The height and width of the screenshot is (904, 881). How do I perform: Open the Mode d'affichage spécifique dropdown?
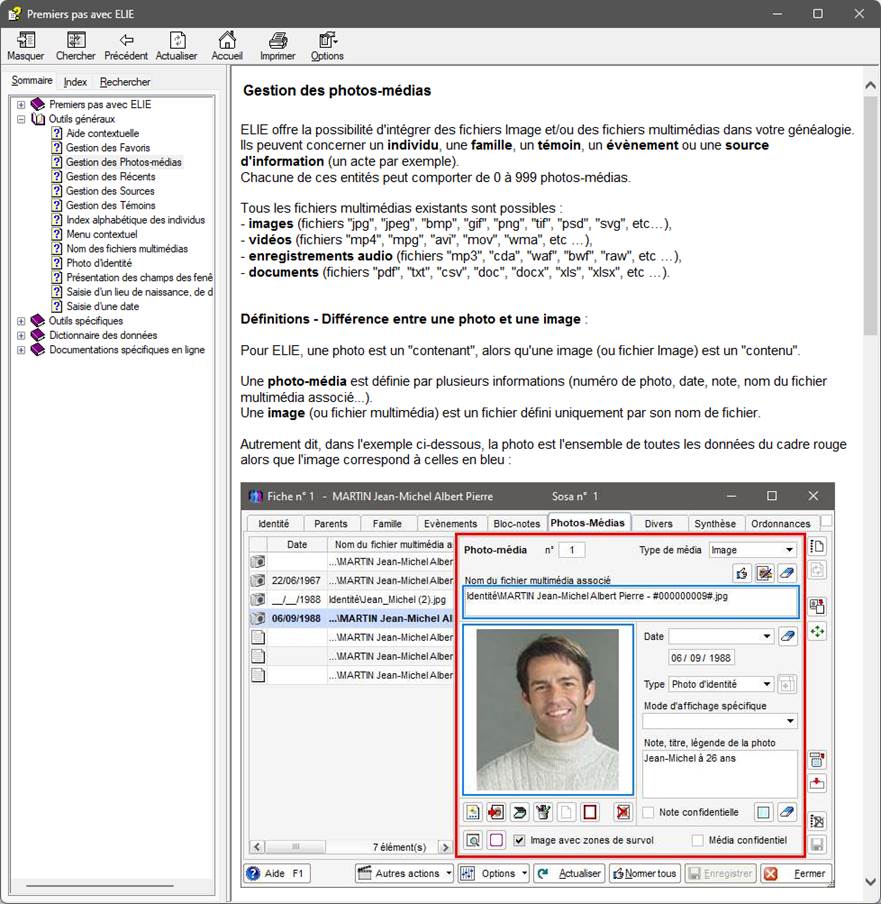pos(720,721)
